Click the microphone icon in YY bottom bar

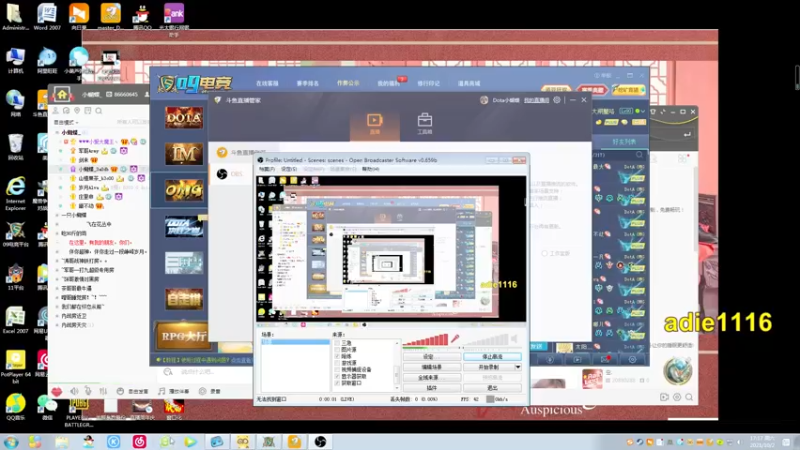point(88,391)
